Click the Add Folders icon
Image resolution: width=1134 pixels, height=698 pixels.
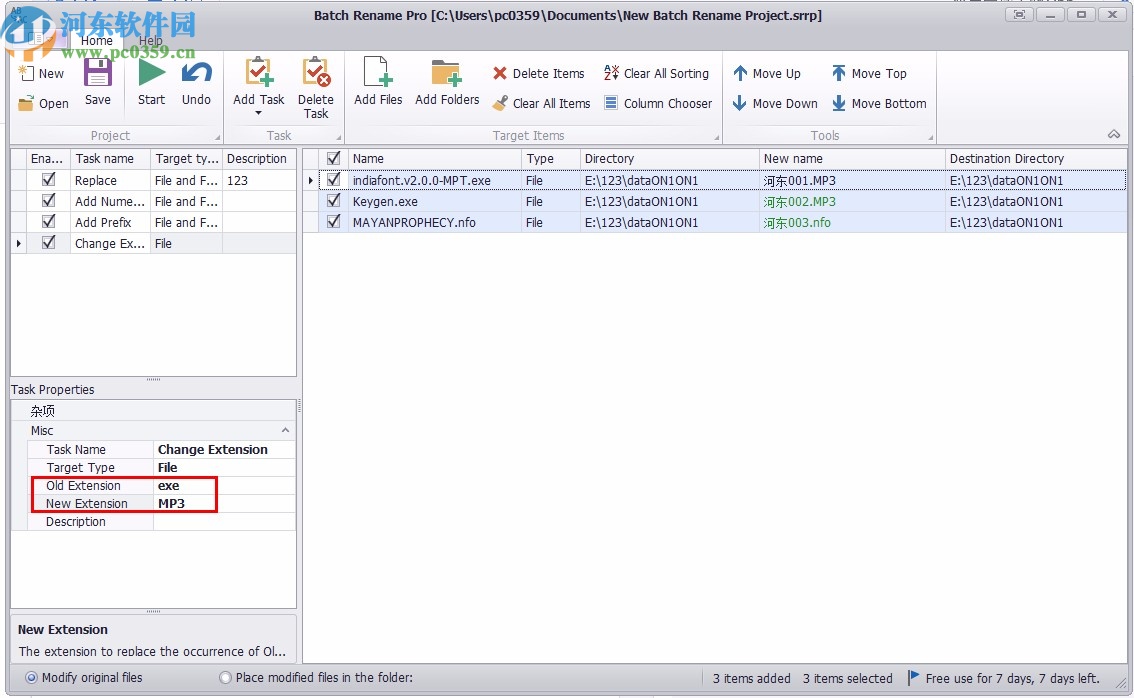pyautogui.click(x=447, y=75)
